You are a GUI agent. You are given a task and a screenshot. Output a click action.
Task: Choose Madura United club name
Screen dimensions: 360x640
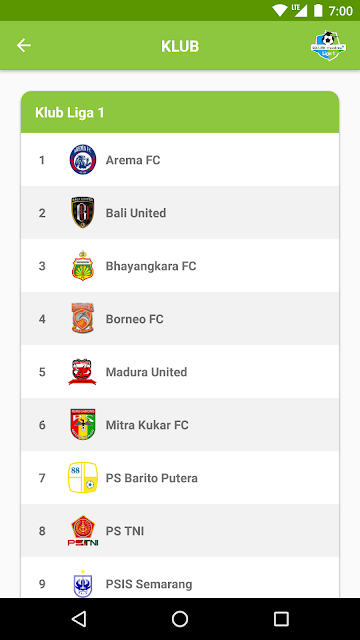point(147,372)
